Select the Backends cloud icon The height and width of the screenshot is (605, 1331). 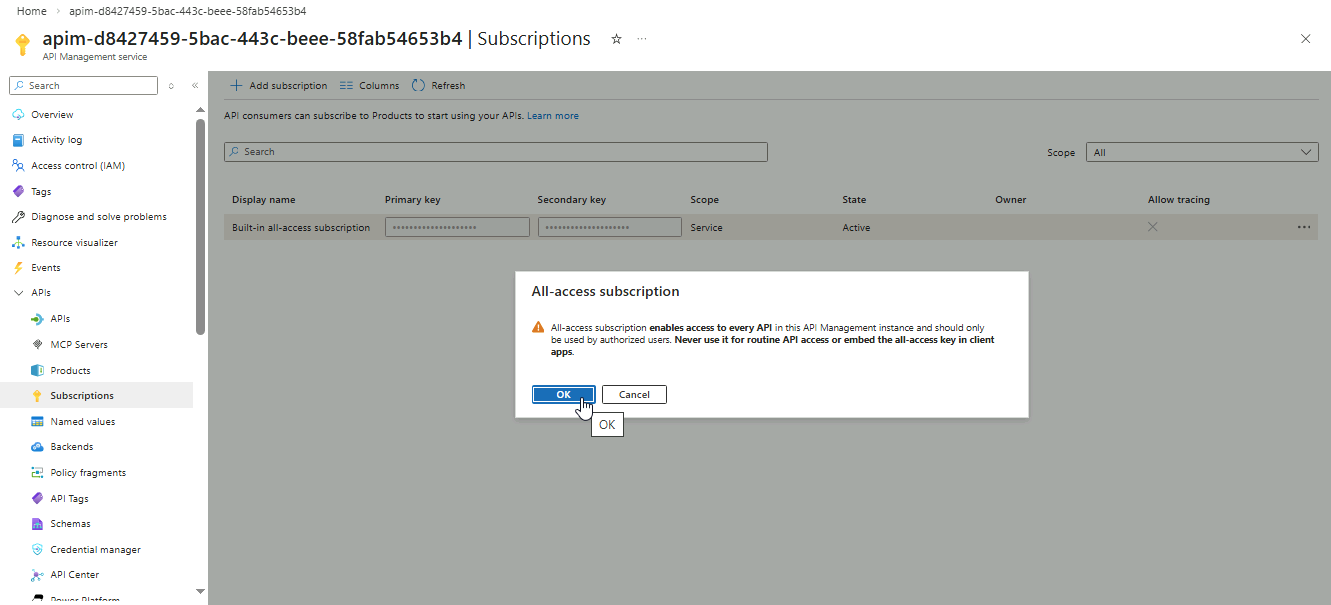click(37, 447)
